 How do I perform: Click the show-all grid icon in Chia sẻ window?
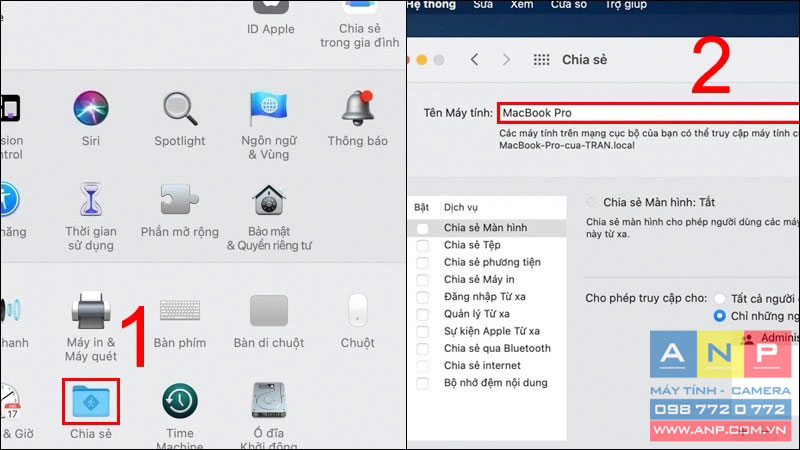pos(541,60)
